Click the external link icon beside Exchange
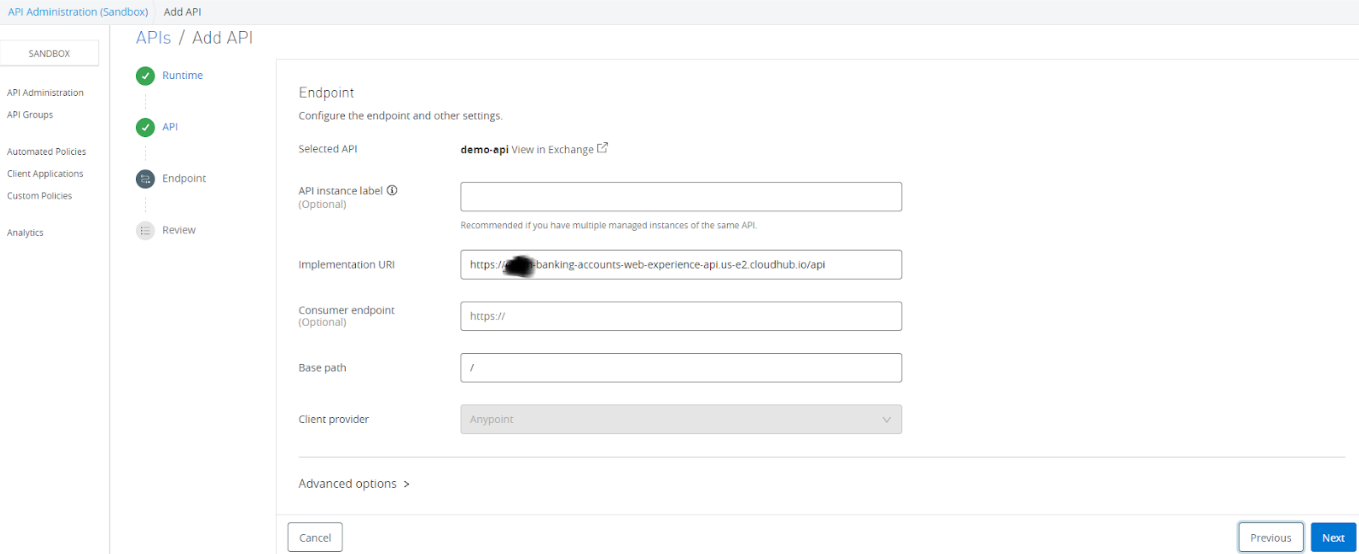1359x554 pixels. point(602,148)
